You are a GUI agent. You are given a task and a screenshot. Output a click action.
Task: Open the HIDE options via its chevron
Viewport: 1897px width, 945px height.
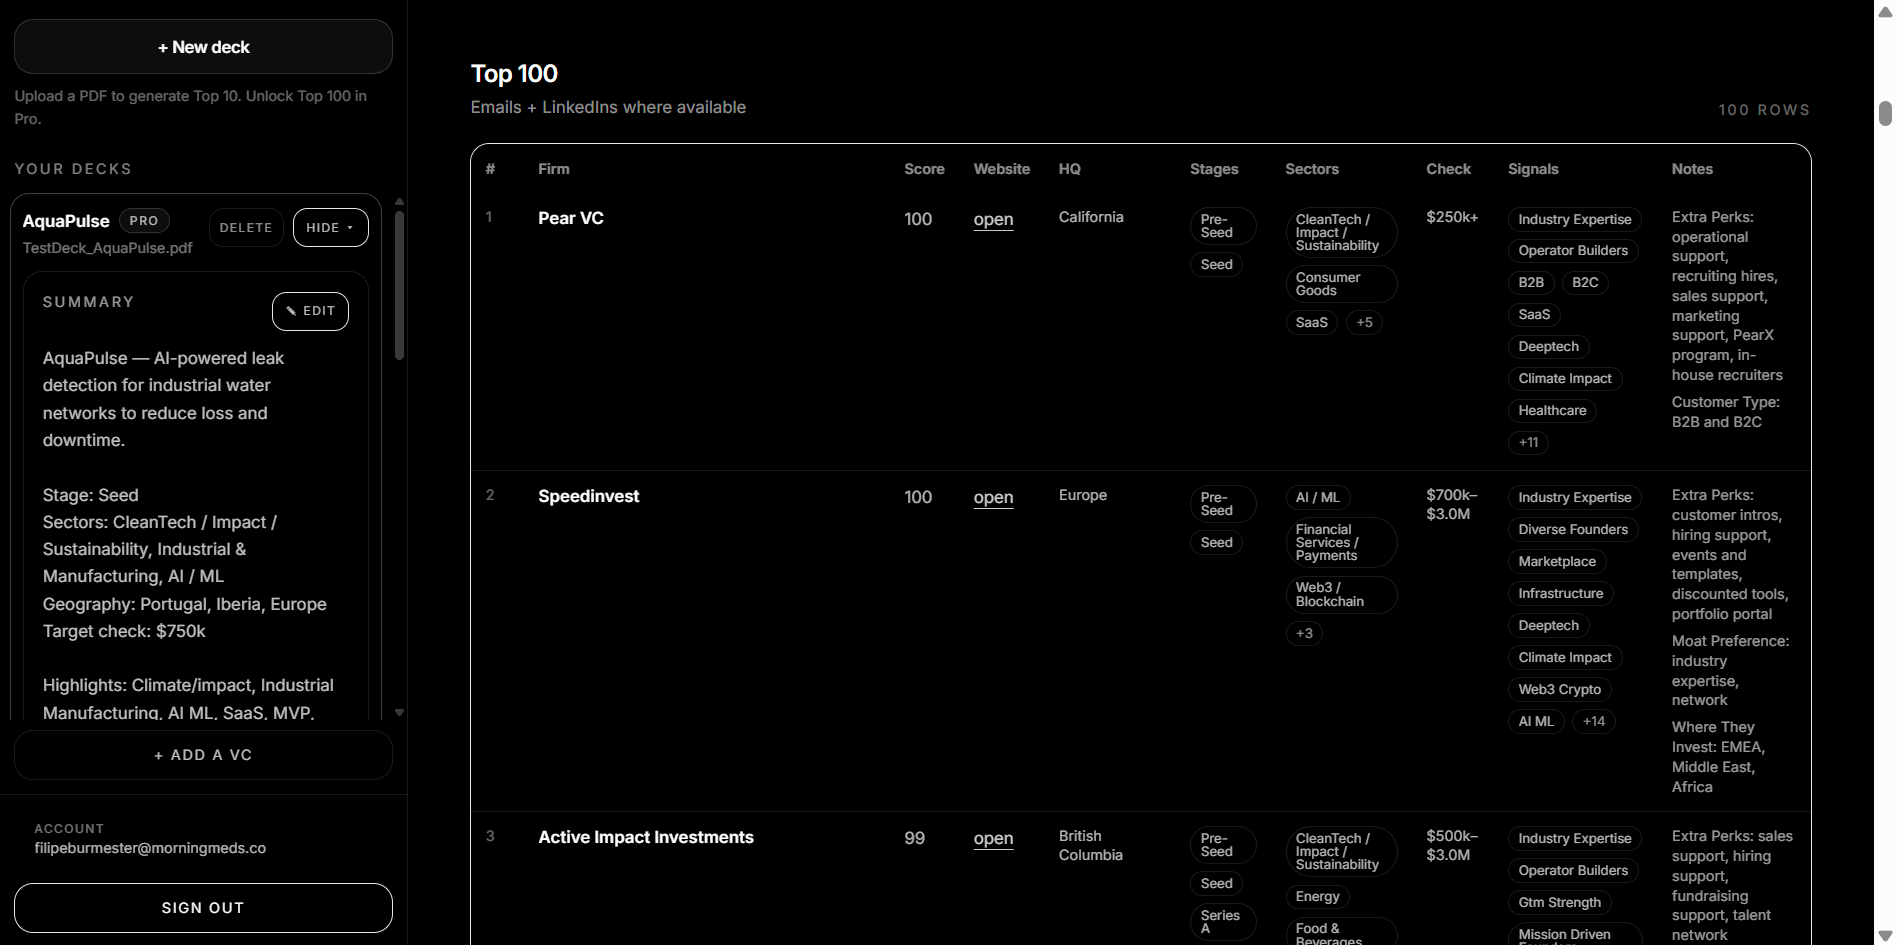349,228
